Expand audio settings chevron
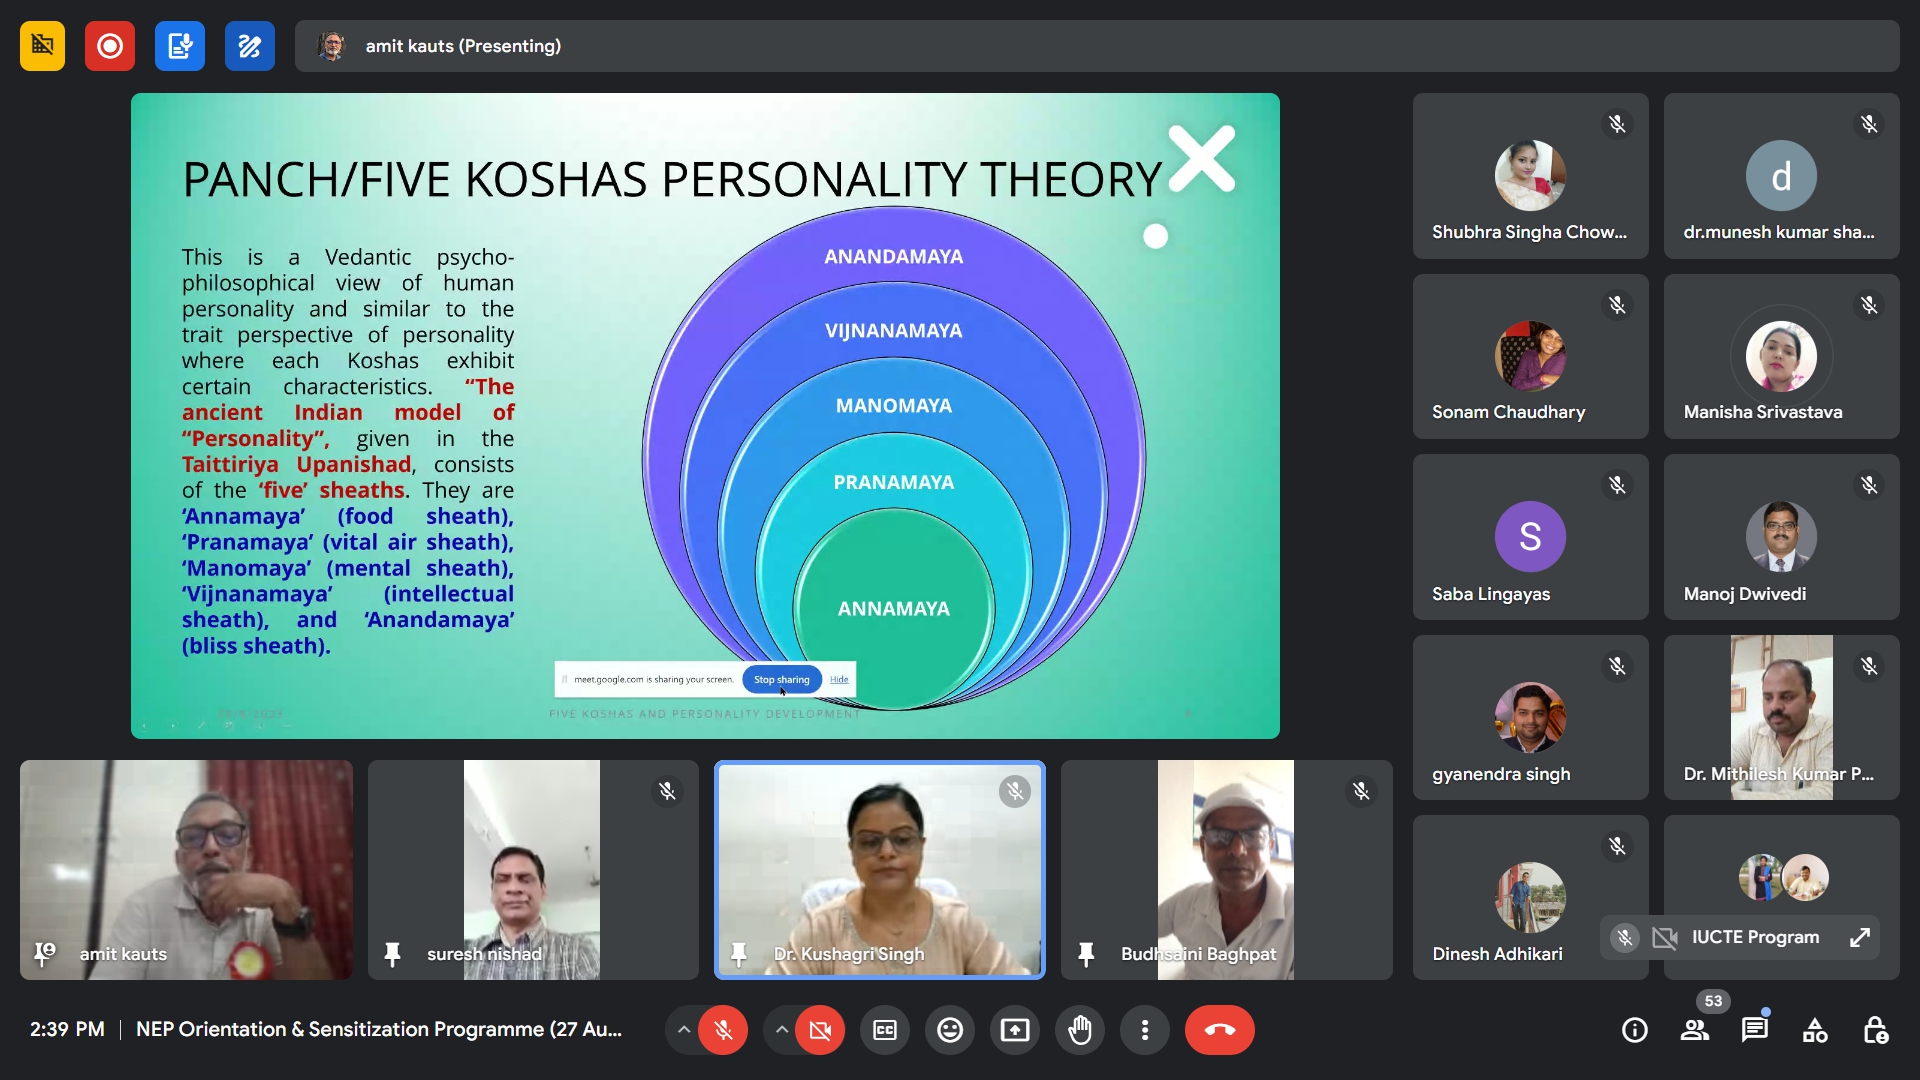 pyautogui.click(x=683, y=1030)
